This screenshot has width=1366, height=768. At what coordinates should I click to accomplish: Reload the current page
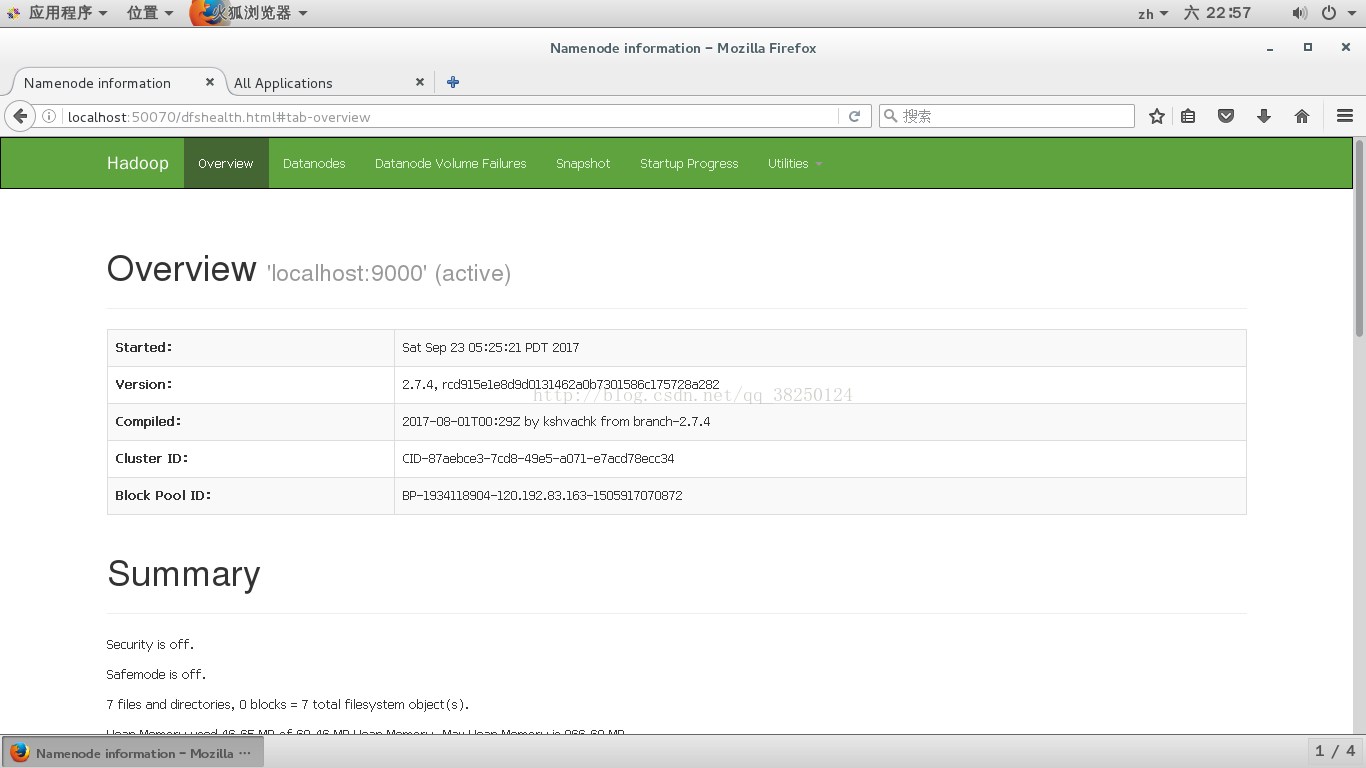click(x=855, y=117)
